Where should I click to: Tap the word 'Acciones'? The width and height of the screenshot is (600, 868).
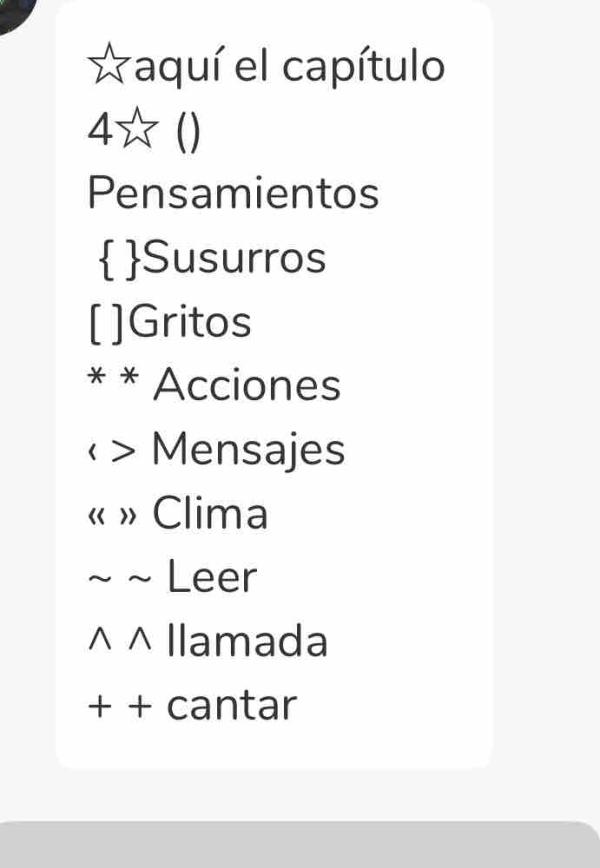247,385
